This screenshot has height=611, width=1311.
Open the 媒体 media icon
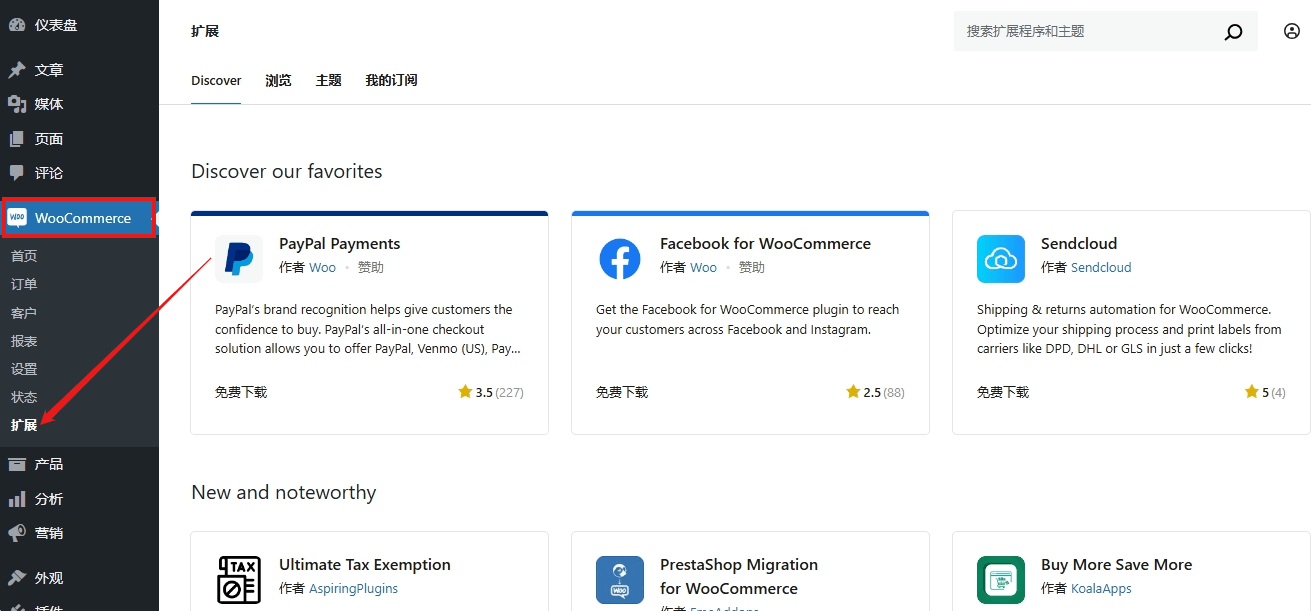16,104
